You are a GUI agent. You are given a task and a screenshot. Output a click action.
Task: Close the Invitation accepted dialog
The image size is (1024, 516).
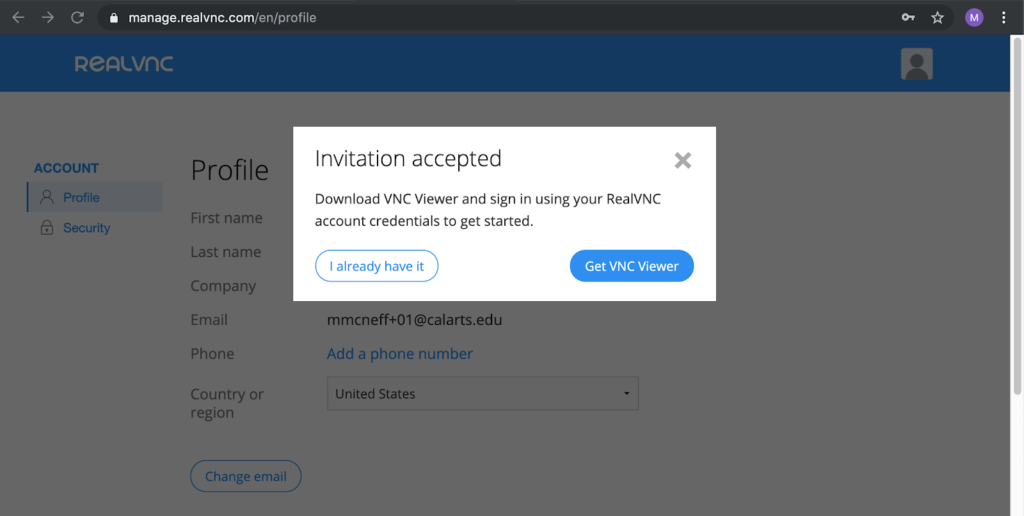(x=682, y=160)
